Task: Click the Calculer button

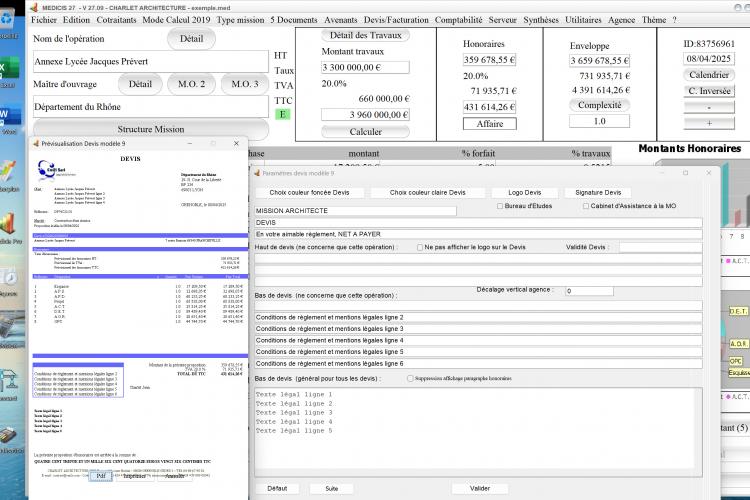Action: click(365, 132)
